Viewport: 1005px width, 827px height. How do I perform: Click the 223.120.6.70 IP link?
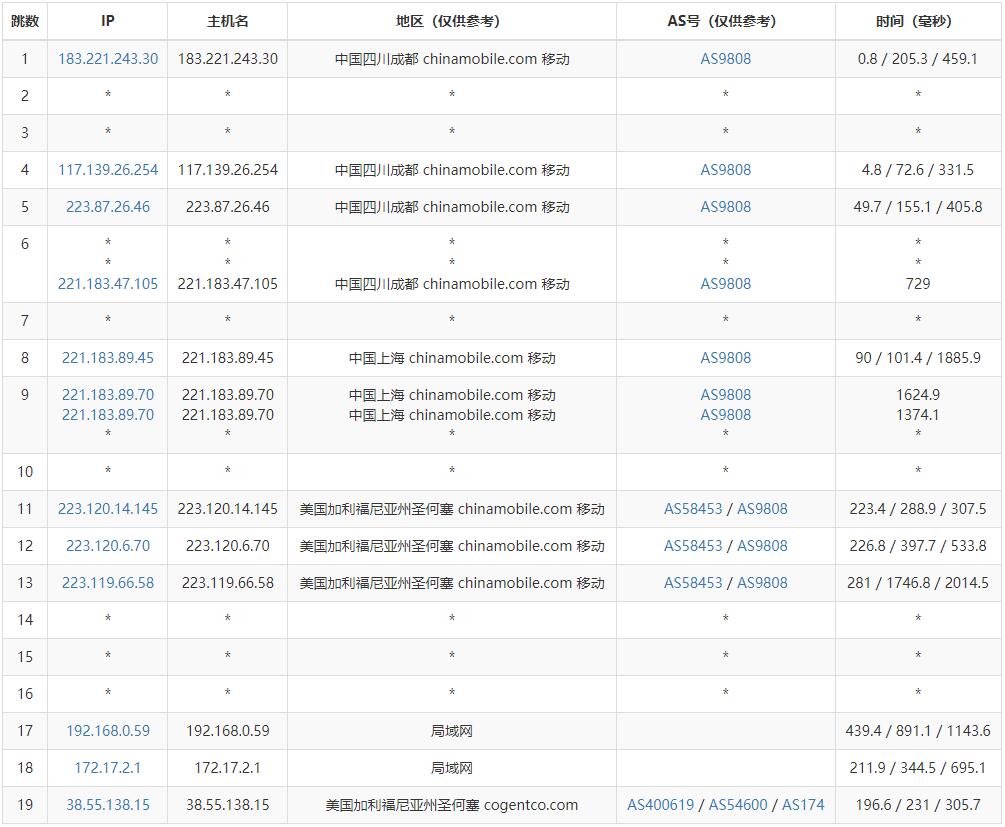click(x=108, y=546)
